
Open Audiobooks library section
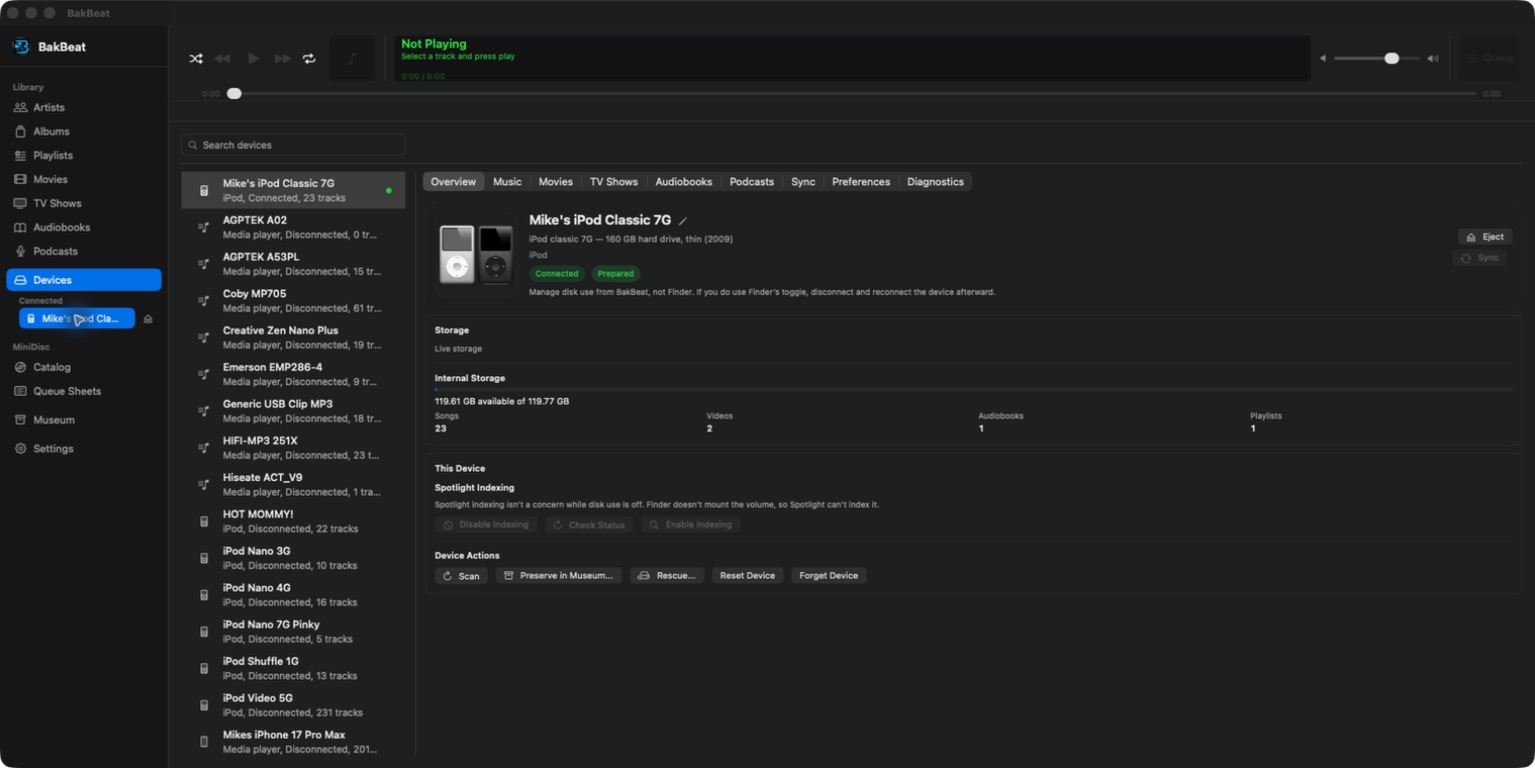tap(83, 227)
